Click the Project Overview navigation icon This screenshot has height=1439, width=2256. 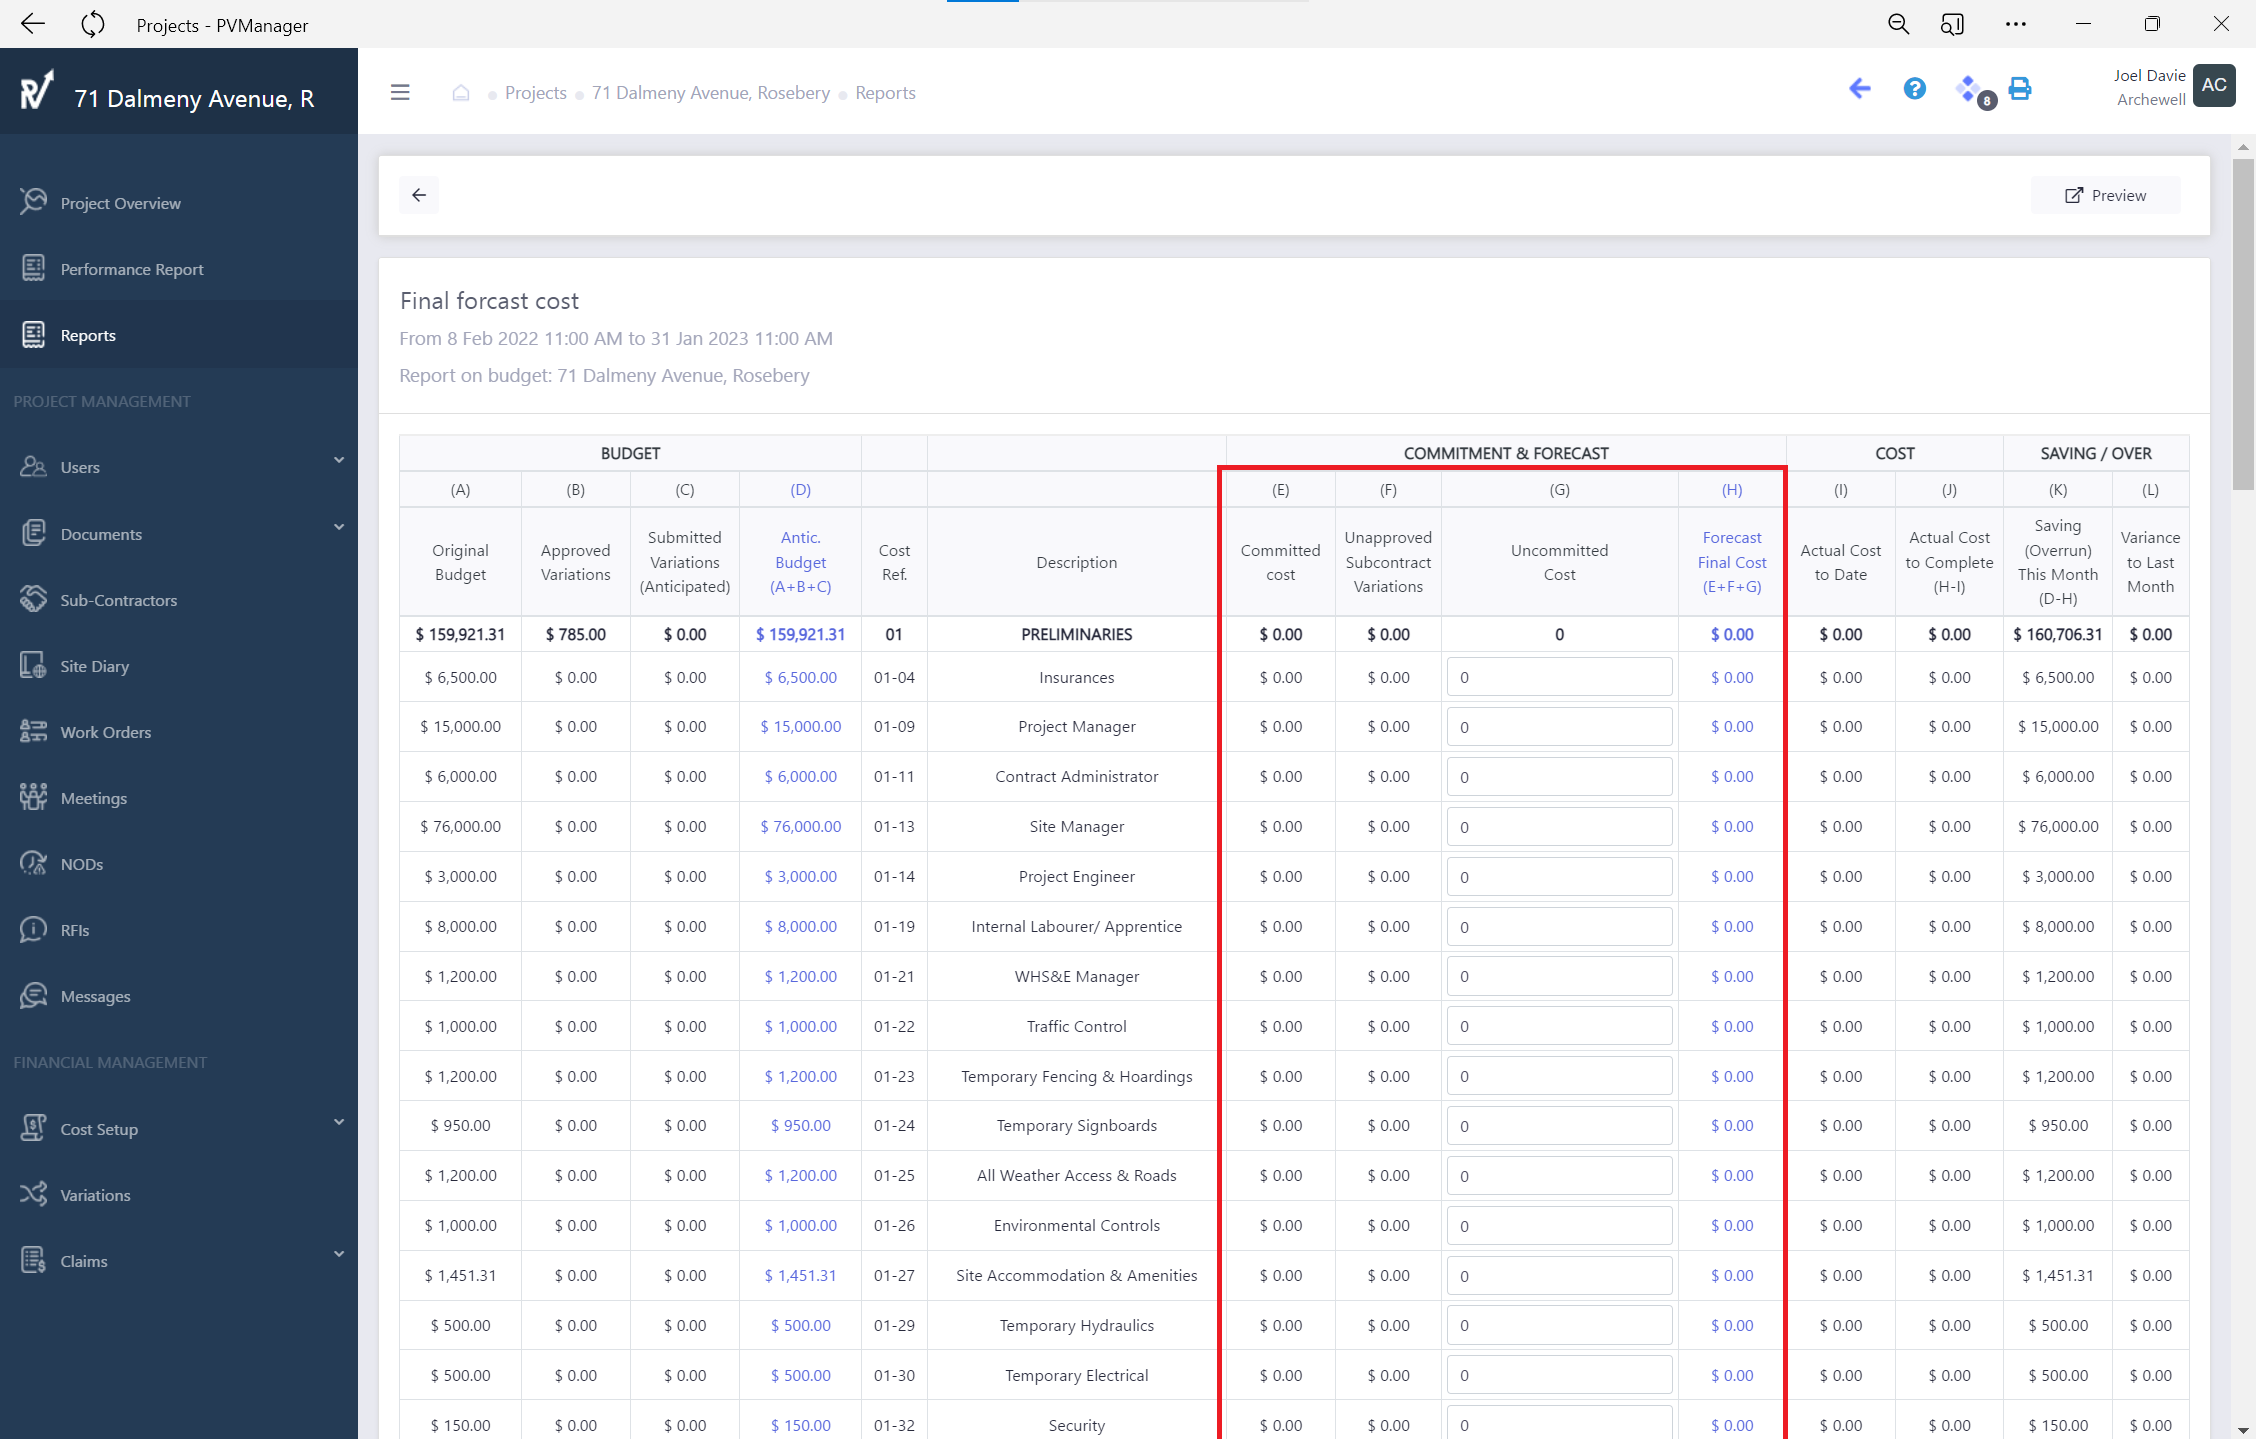33,201
